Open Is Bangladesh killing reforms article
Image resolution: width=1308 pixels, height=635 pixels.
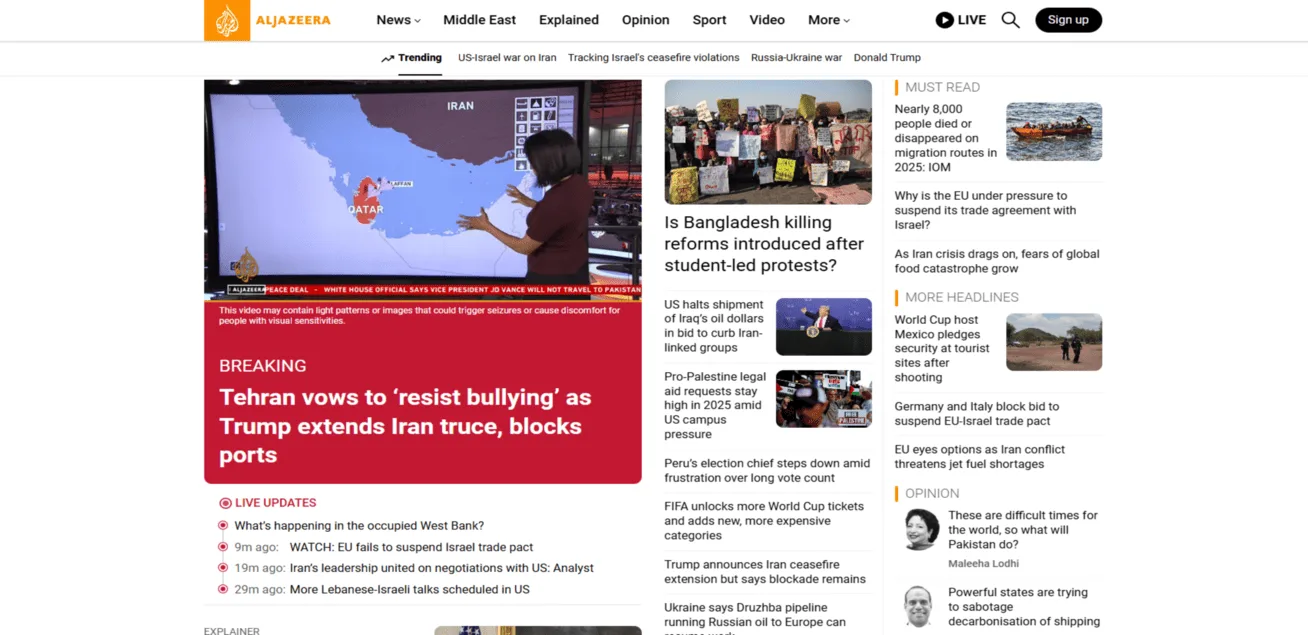point(764,244)
